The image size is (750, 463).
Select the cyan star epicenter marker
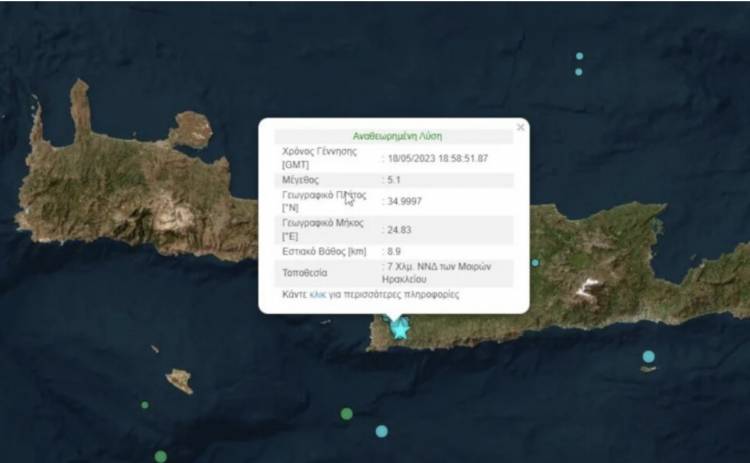click(399, 329)
